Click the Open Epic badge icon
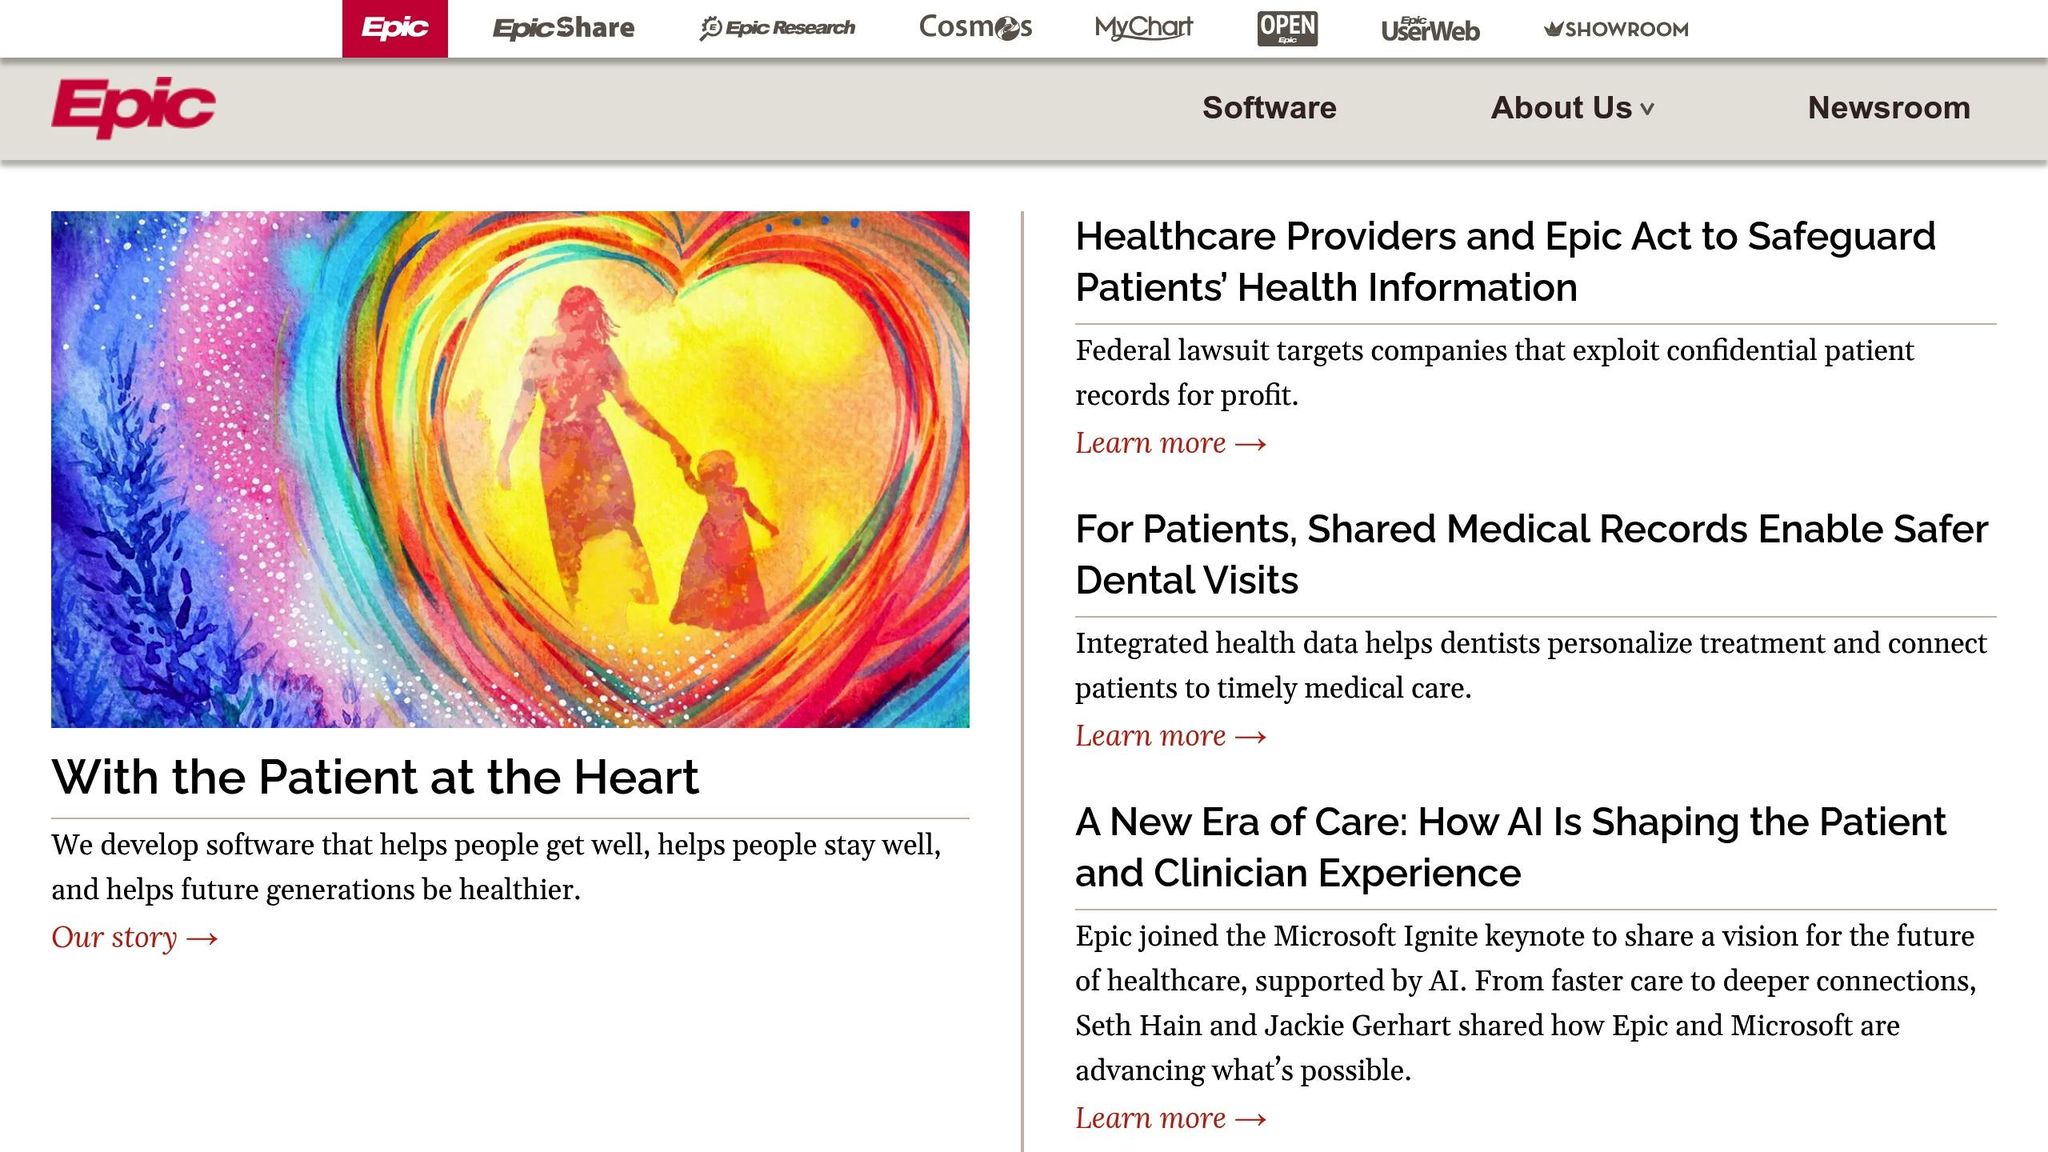Viewport: 2048px width, 1152px height. [1287, 28]
